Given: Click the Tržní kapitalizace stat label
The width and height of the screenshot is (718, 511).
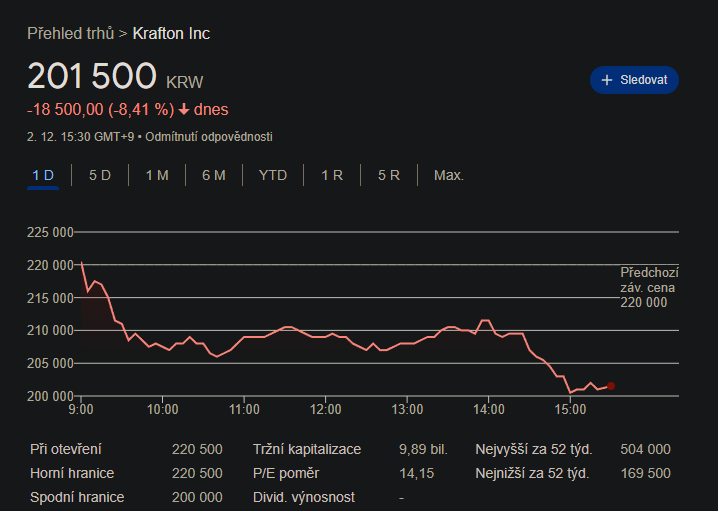Looking at the screenshot, I should tap(307, 449).
